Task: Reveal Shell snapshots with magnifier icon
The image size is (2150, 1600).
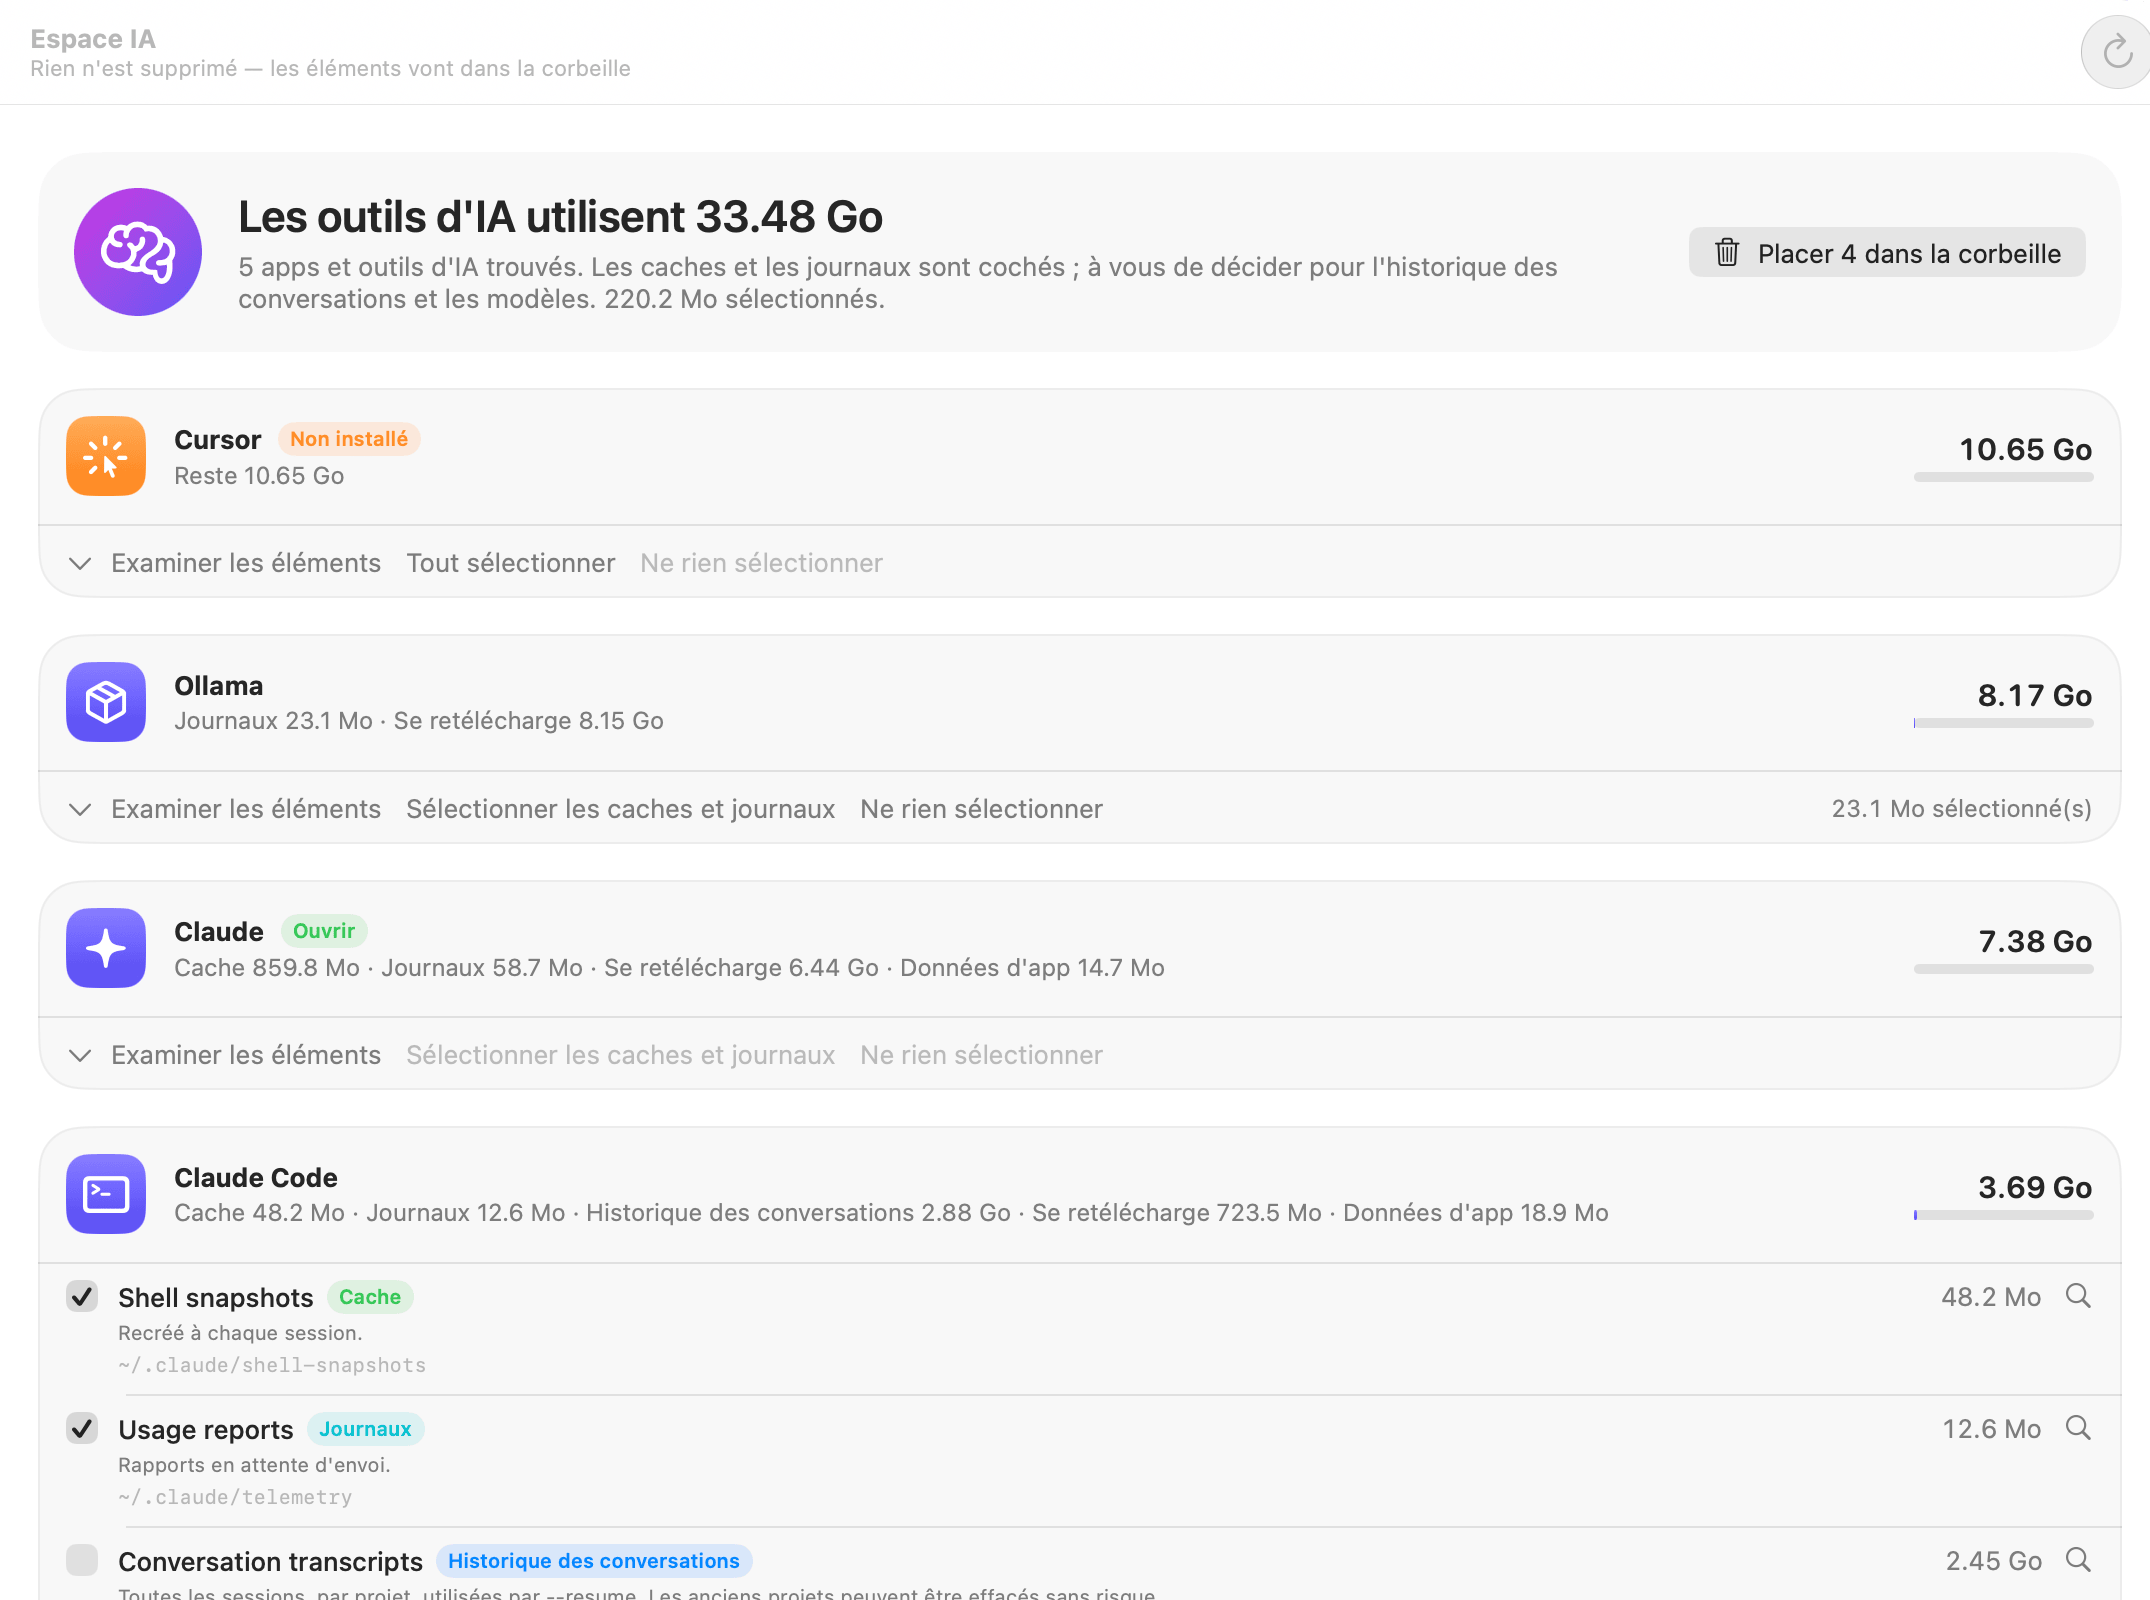Action: tap(2078, 1296)
